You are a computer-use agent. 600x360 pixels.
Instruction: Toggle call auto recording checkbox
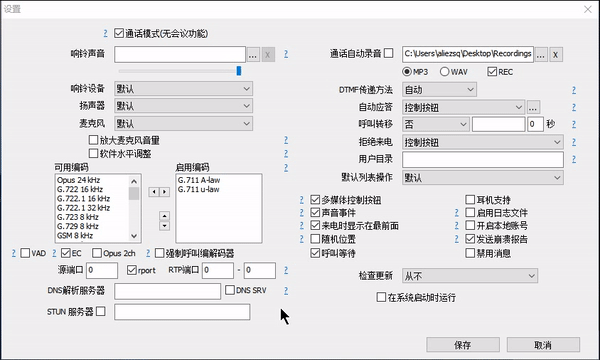coord(388,53)
